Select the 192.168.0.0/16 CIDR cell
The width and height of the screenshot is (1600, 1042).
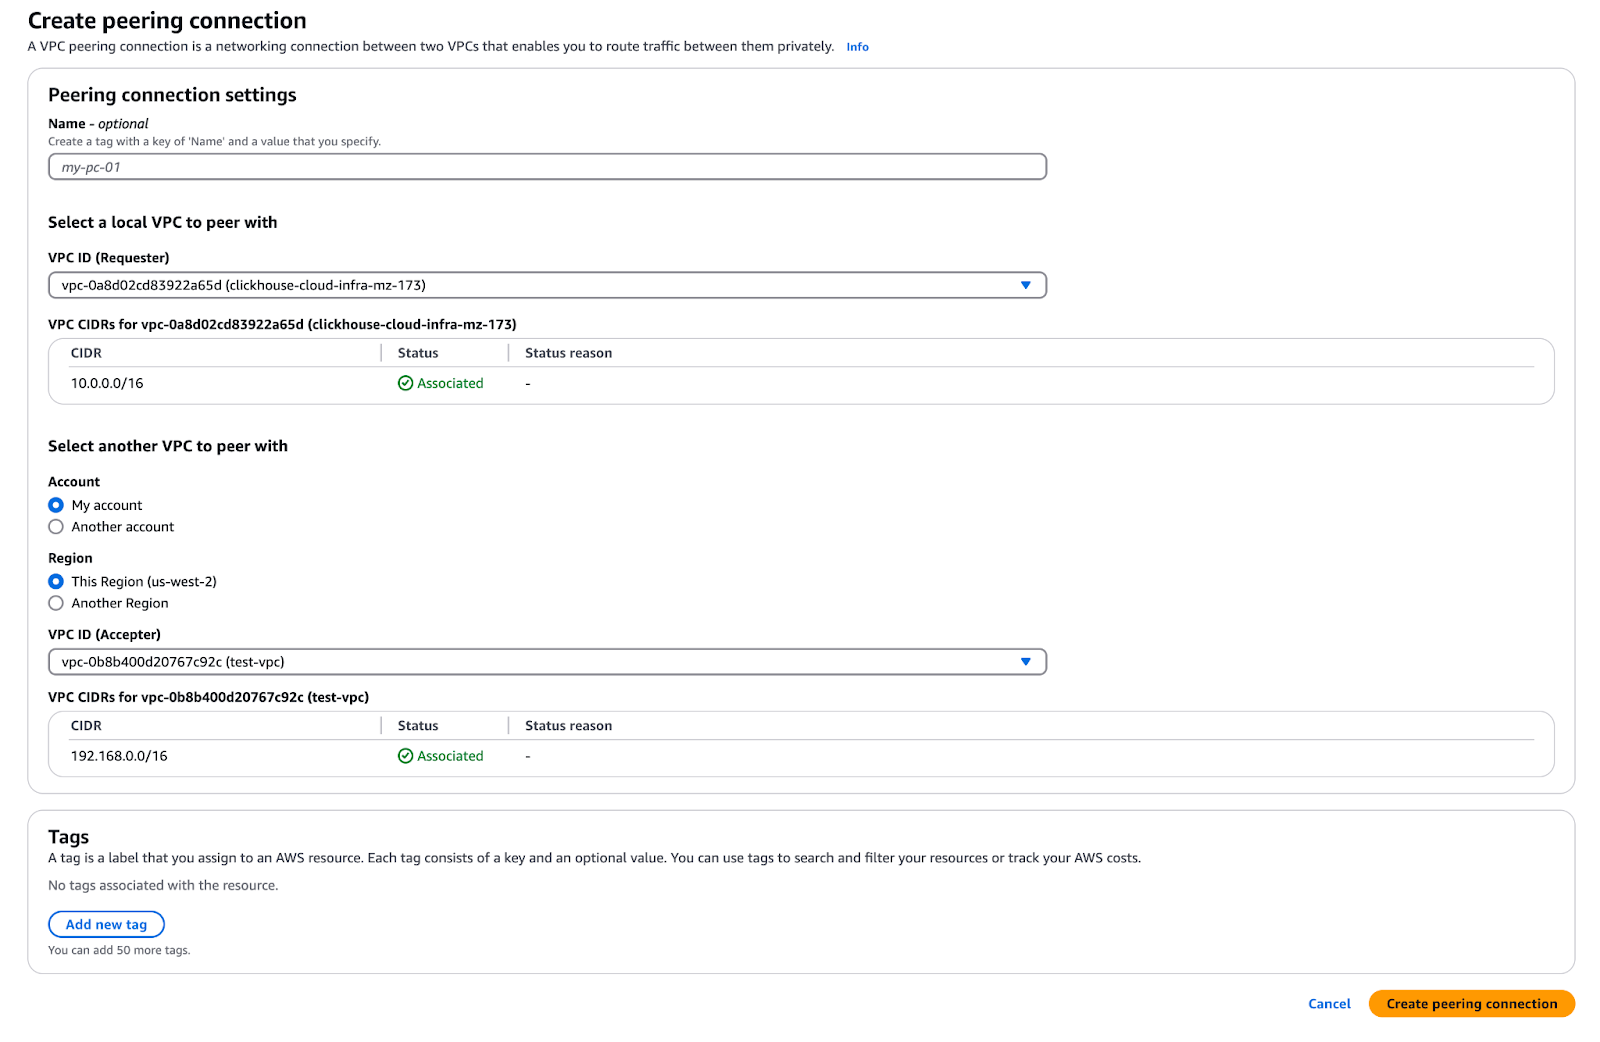[x=119, y=756]
